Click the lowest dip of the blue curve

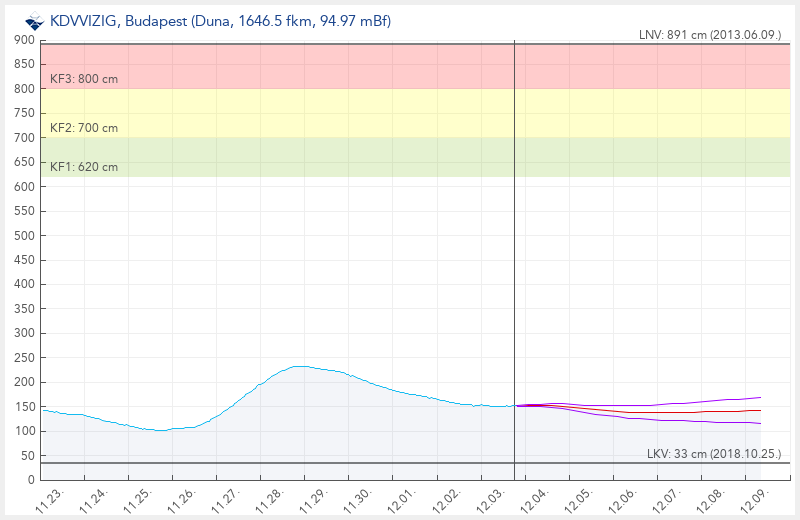[160, 430]
